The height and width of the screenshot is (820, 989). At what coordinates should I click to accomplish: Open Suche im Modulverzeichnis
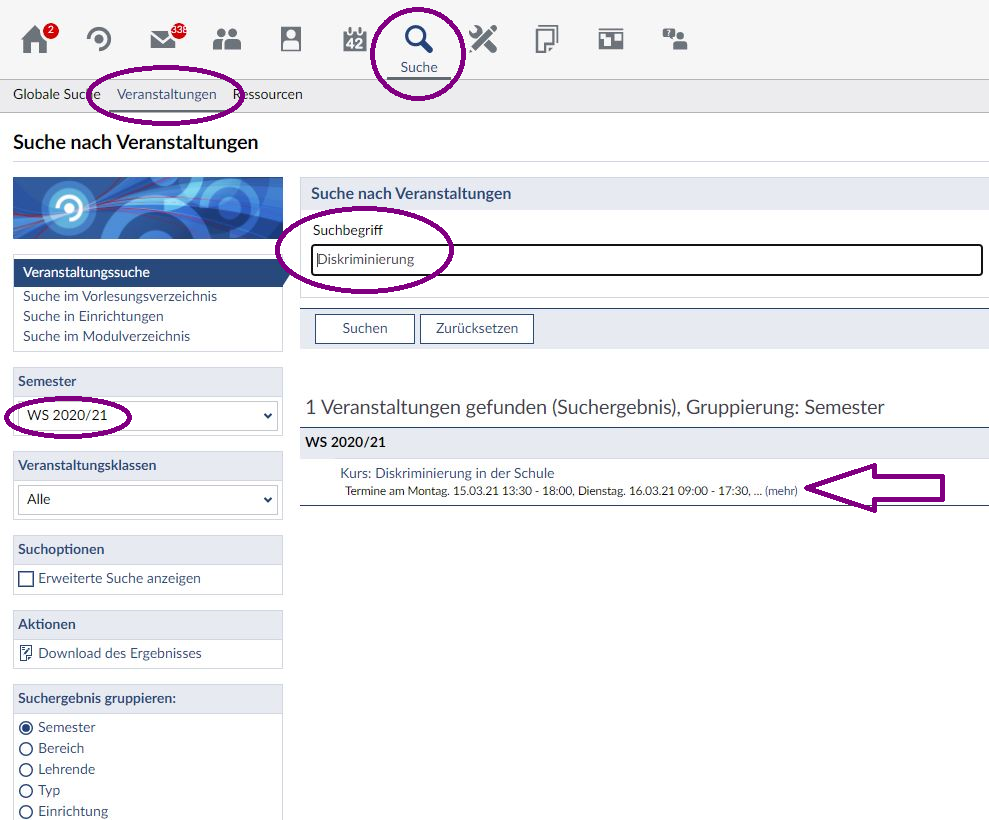(107, 336)
